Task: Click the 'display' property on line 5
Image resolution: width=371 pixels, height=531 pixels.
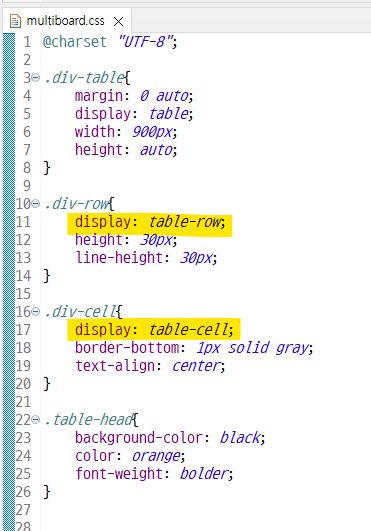Action: [103, 114]
